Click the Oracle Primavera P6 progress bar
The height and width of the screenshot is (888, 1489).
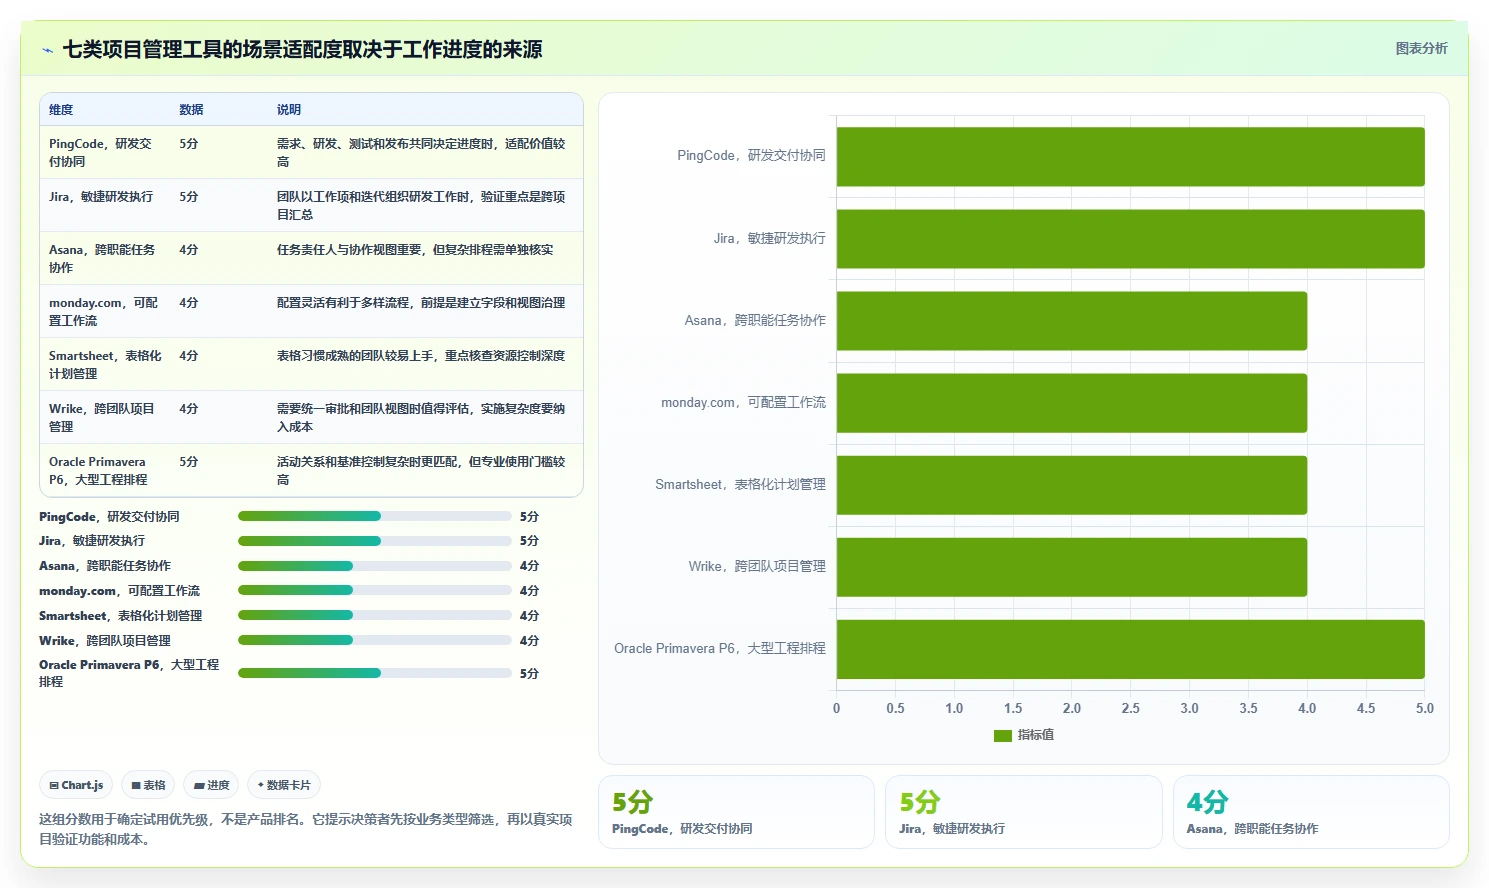tap(375, 673)
